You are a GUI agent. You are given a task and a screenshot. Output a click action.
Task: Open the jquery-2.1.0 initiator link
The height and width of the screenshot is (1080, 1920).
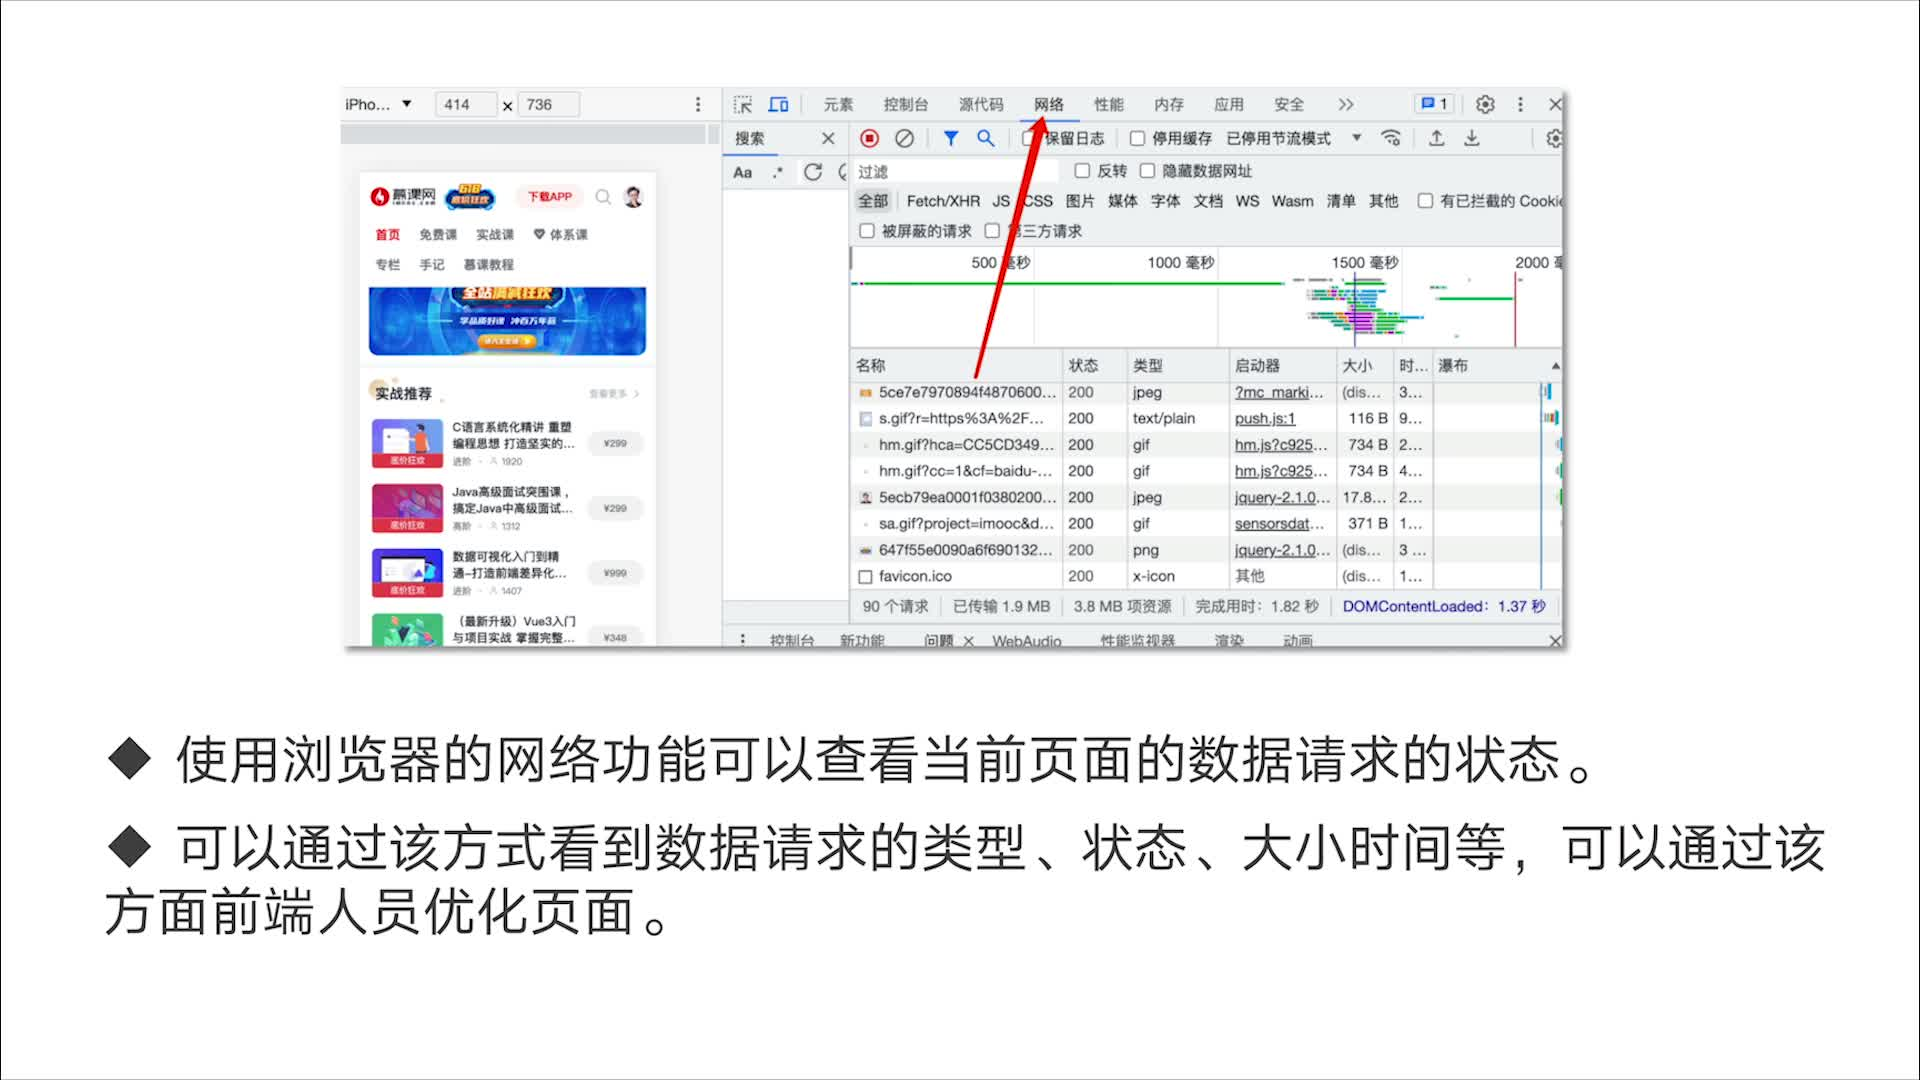coord(1281,497)
